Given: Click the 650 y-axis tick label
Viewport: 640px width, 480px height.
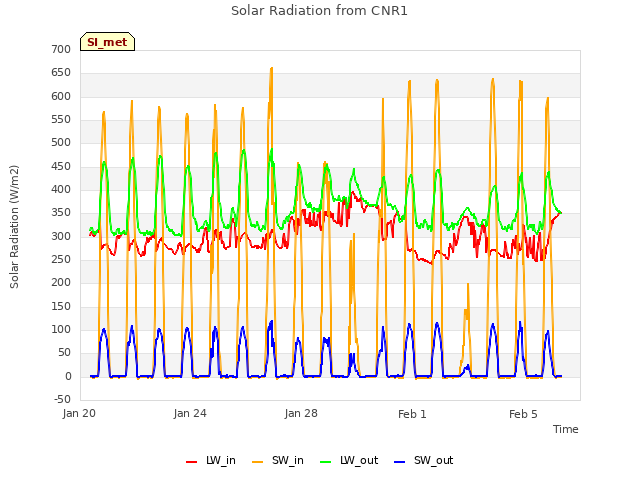Looking at the screenshot, I should [x=61, y=73].
